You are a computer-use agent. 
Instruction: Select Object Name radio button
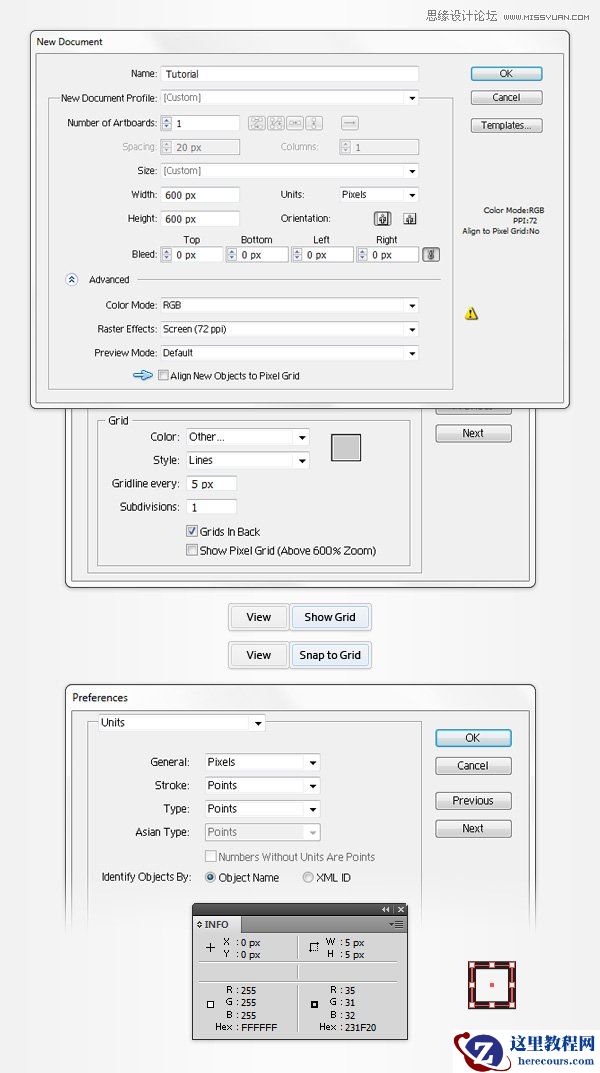211,877
